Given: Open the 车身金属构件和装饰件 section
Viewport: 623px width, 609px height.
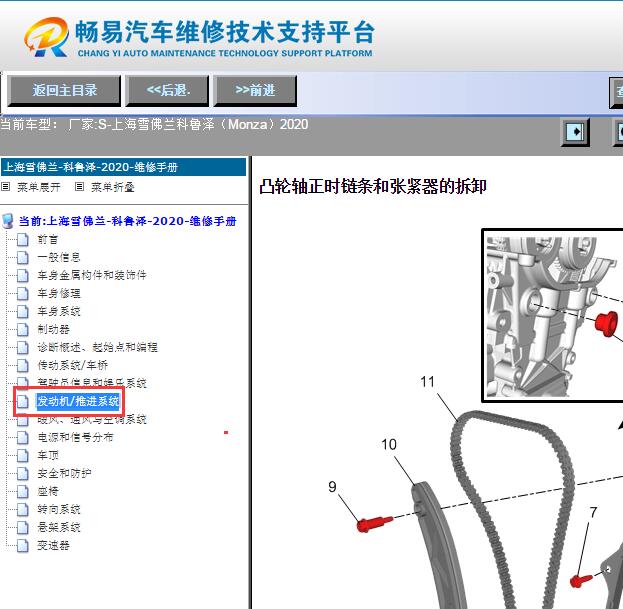Looking at the screenshot, I should pyautogui.click(x=92, y=275).
